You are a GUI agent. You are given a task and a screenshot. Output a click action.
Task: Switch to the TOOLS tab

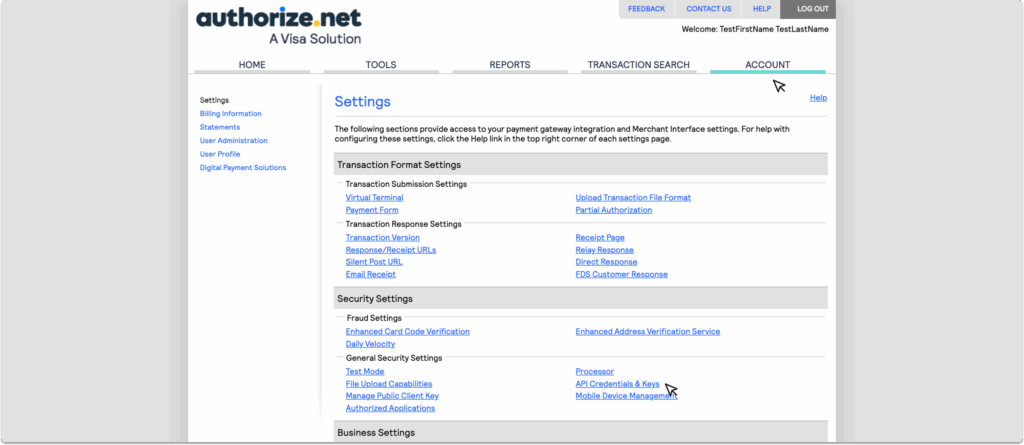click(381, 65)
